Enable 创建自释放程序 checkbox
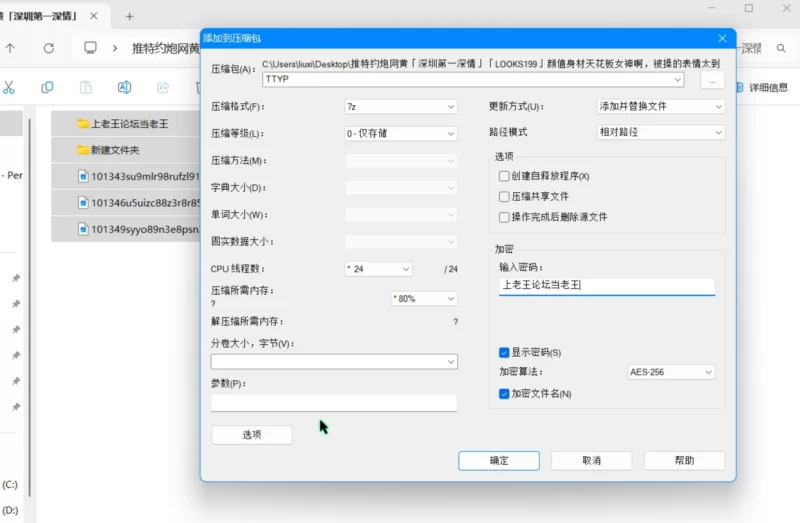This screenshot has width=800, height=523. (504, 176)
